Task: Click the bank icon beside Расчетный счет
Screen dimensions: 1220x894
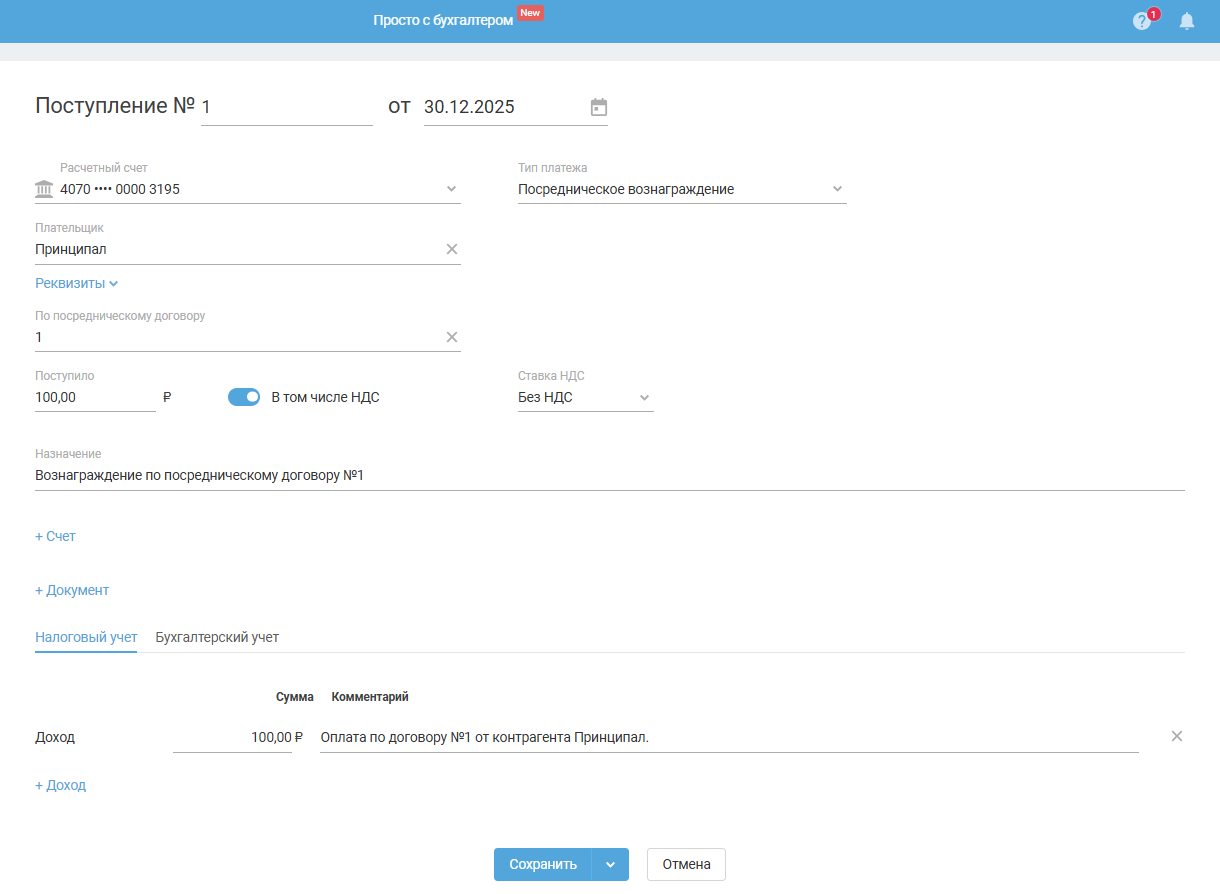Action: pos(44,189)
